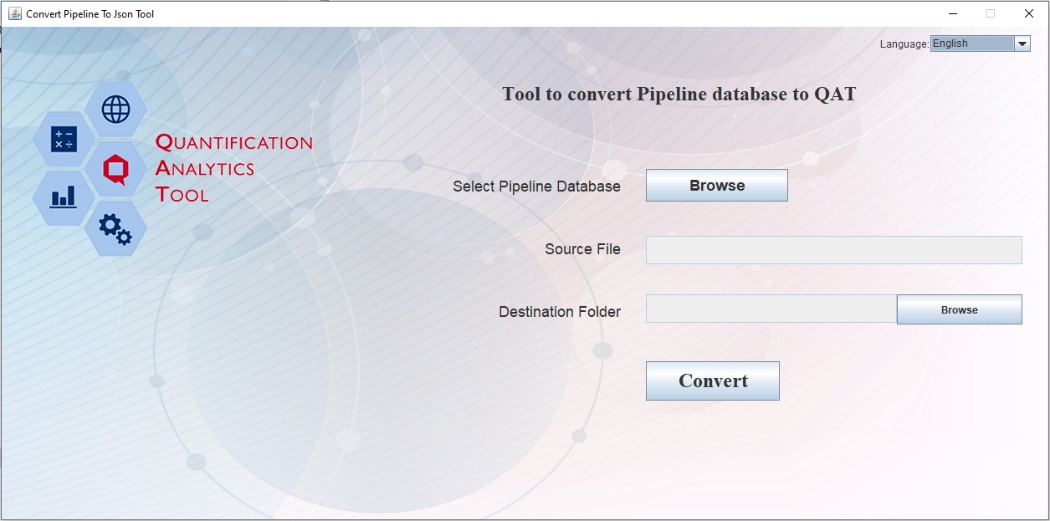Image resolution: width=1050 pixels, height=521 pixels.
Task: Click the gears hexagon icon
Action: point(116,228)
